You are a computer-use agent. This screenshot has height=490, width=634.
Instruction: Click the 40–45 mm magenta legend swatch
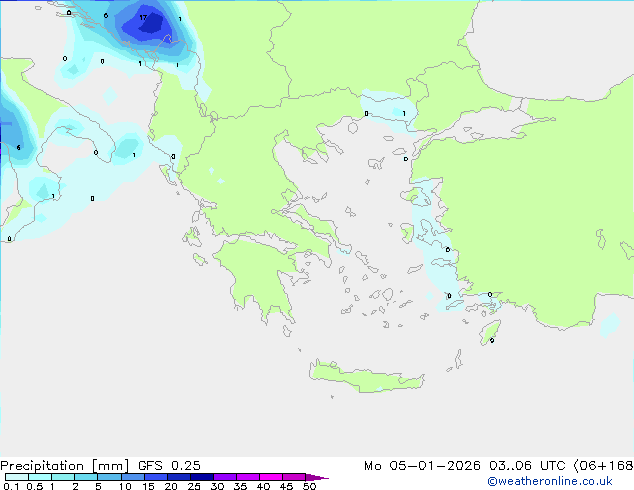pos(271,477)
